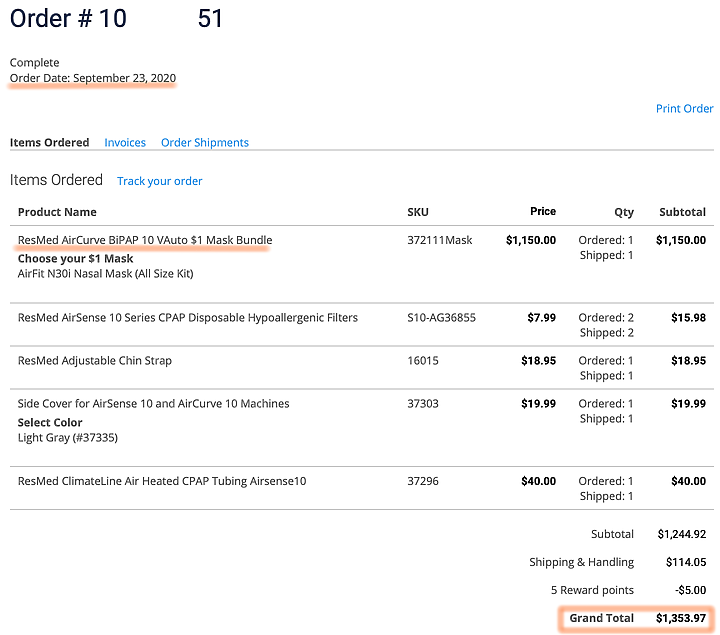
Task: Click the $114.05 shipping amount
Action: click(x=686, y=562)
